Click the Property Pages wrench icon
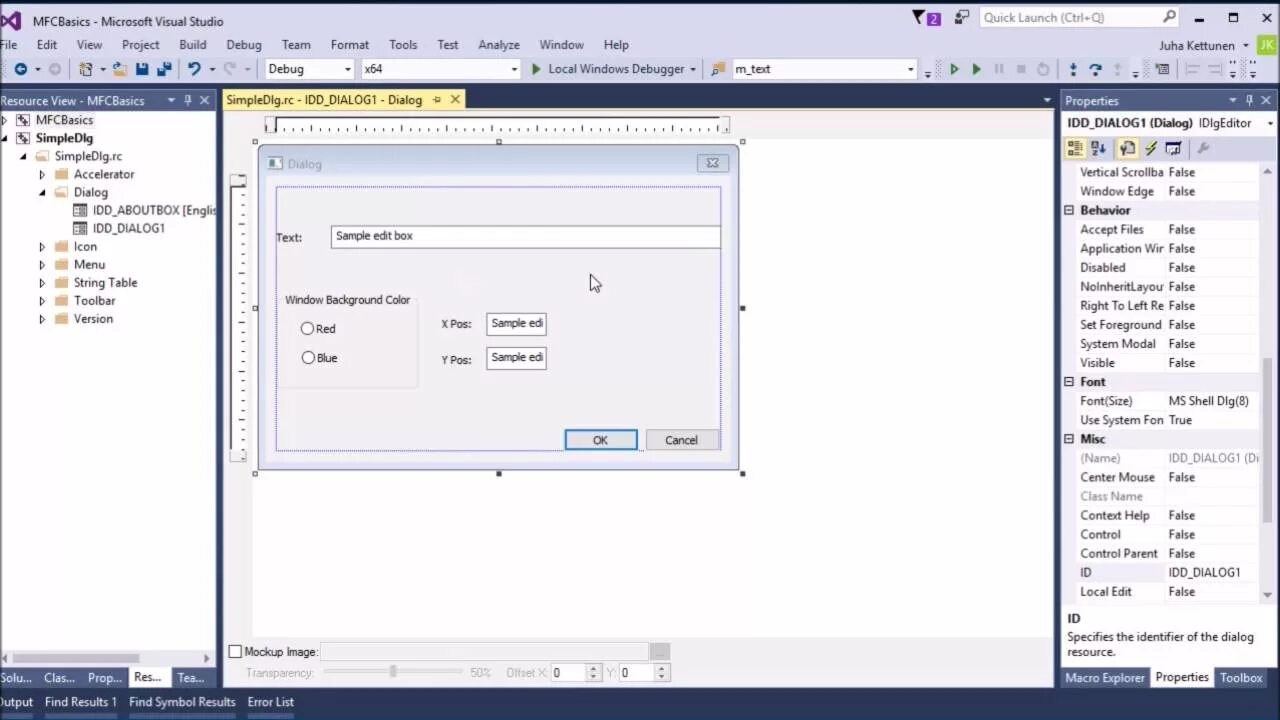1280x720 pixels. [x=1203, y=148]
